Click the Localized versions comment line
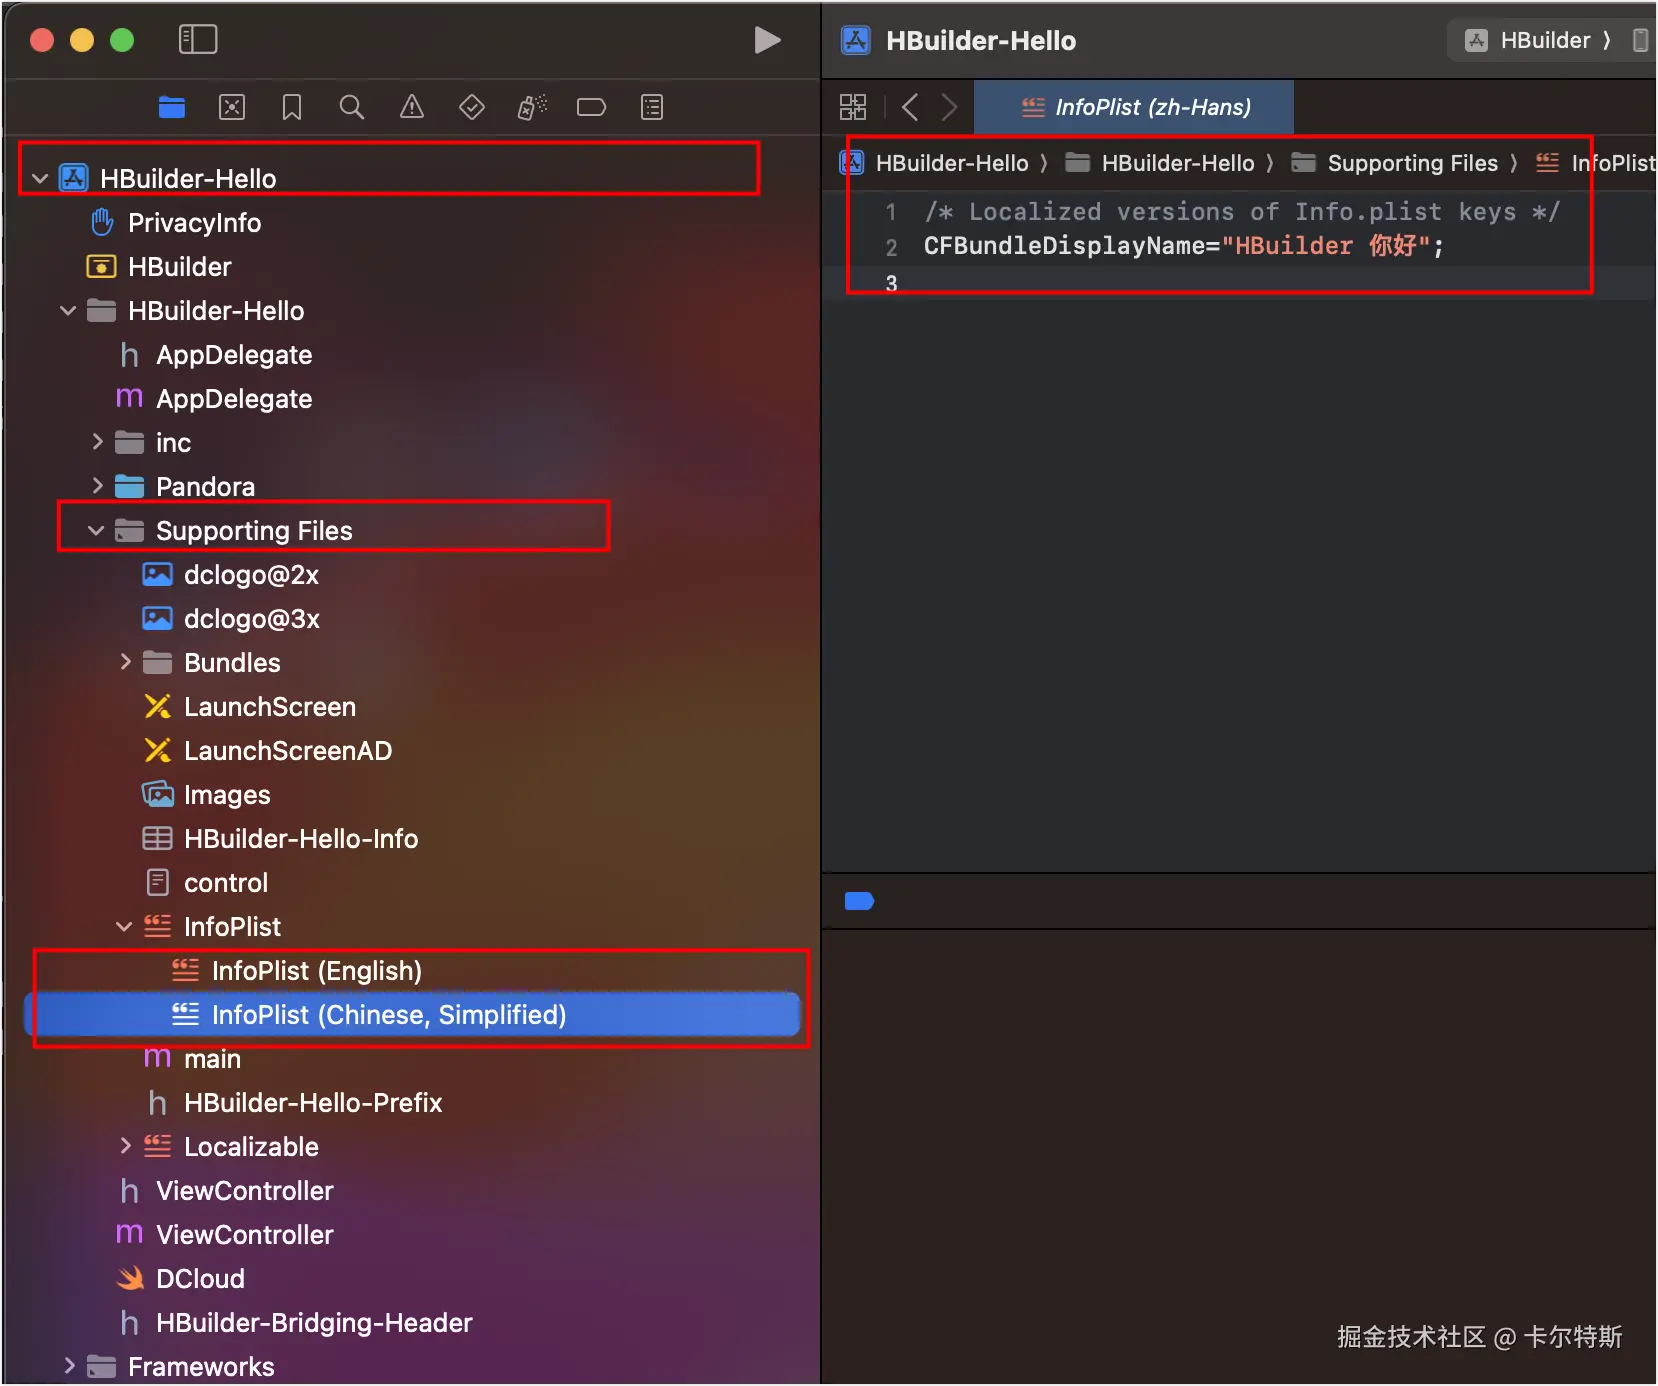The height and width of the screenshot is (1386, 1658). coord(1241,212)
